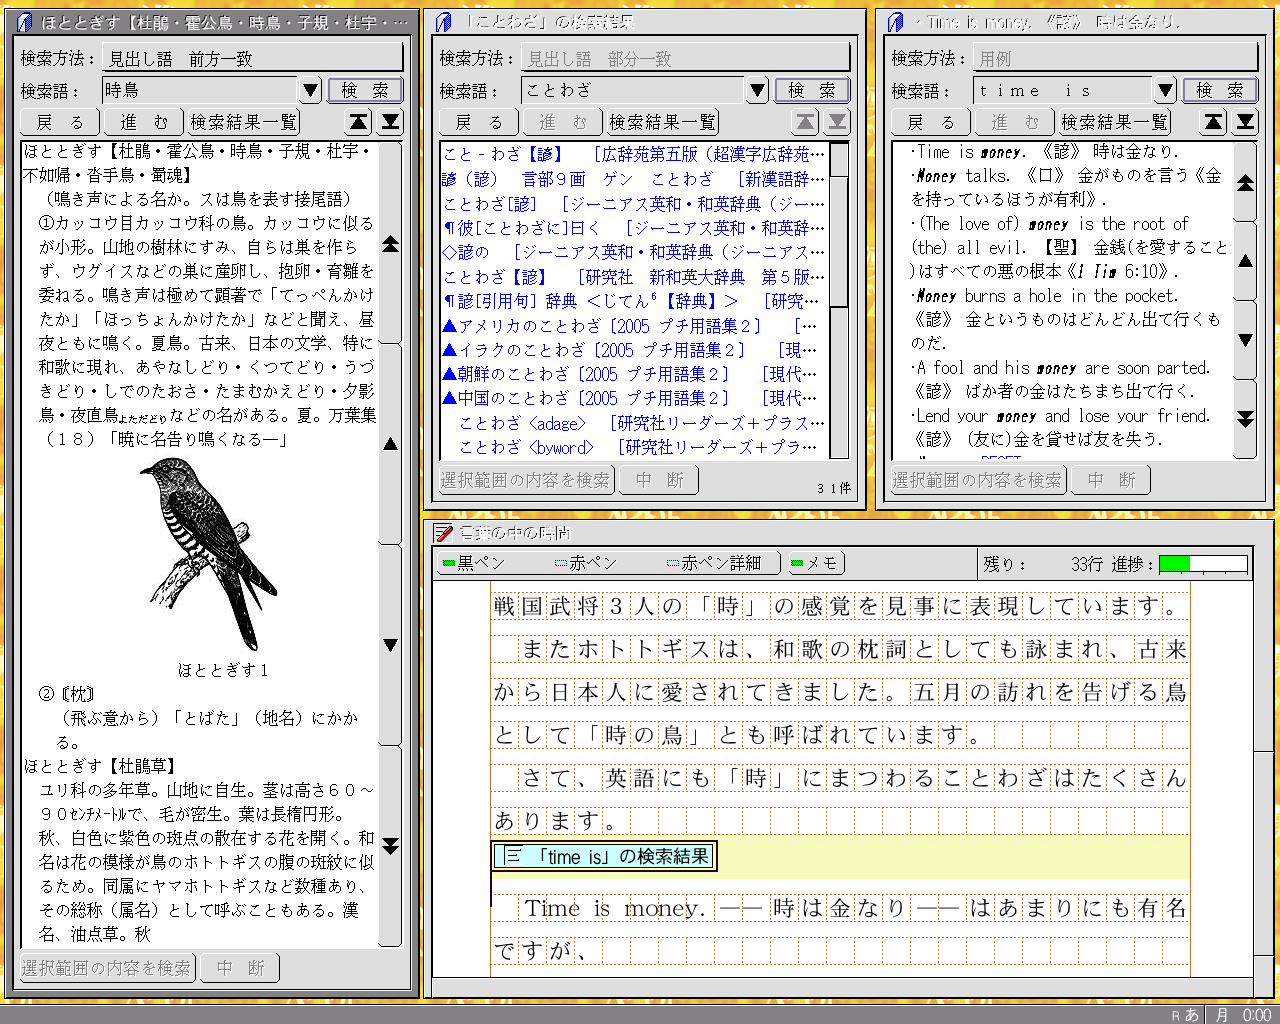Screen dimensions: 1280x1024
Task: Toggle the メモ switch
Action: [816, 563]
